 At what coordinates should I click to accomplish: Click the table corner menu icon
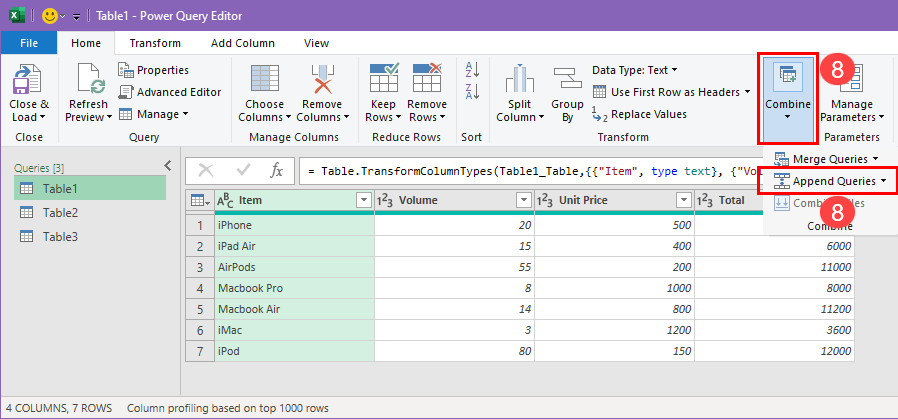coord(199,200)
